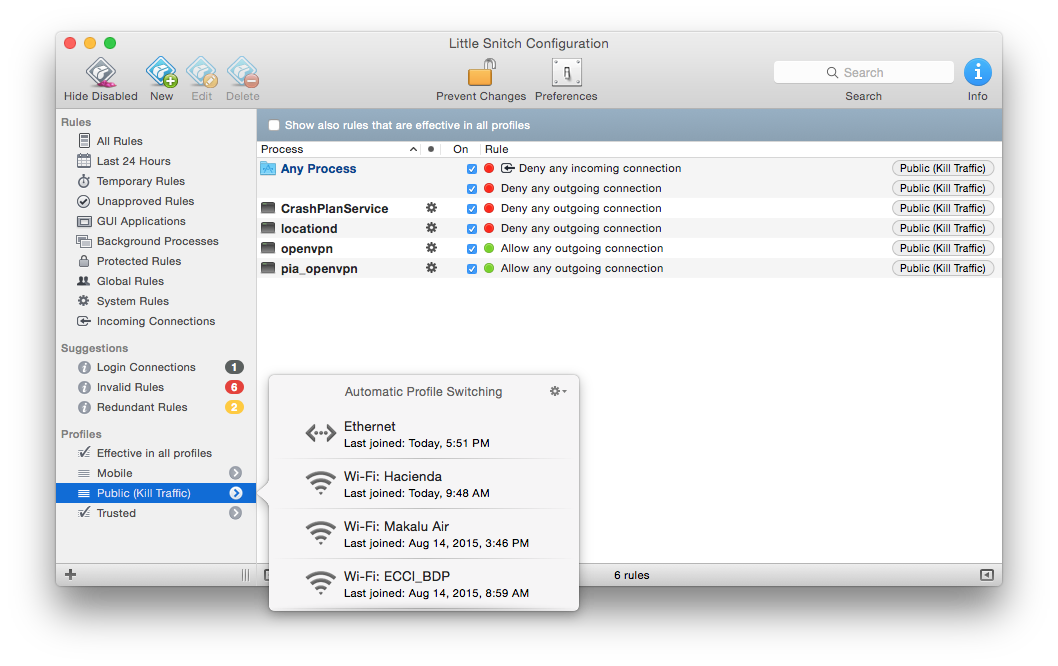1058x666 pixels.
Task: Click profile tag on pia_openvpn row
Action: point(943,269)
